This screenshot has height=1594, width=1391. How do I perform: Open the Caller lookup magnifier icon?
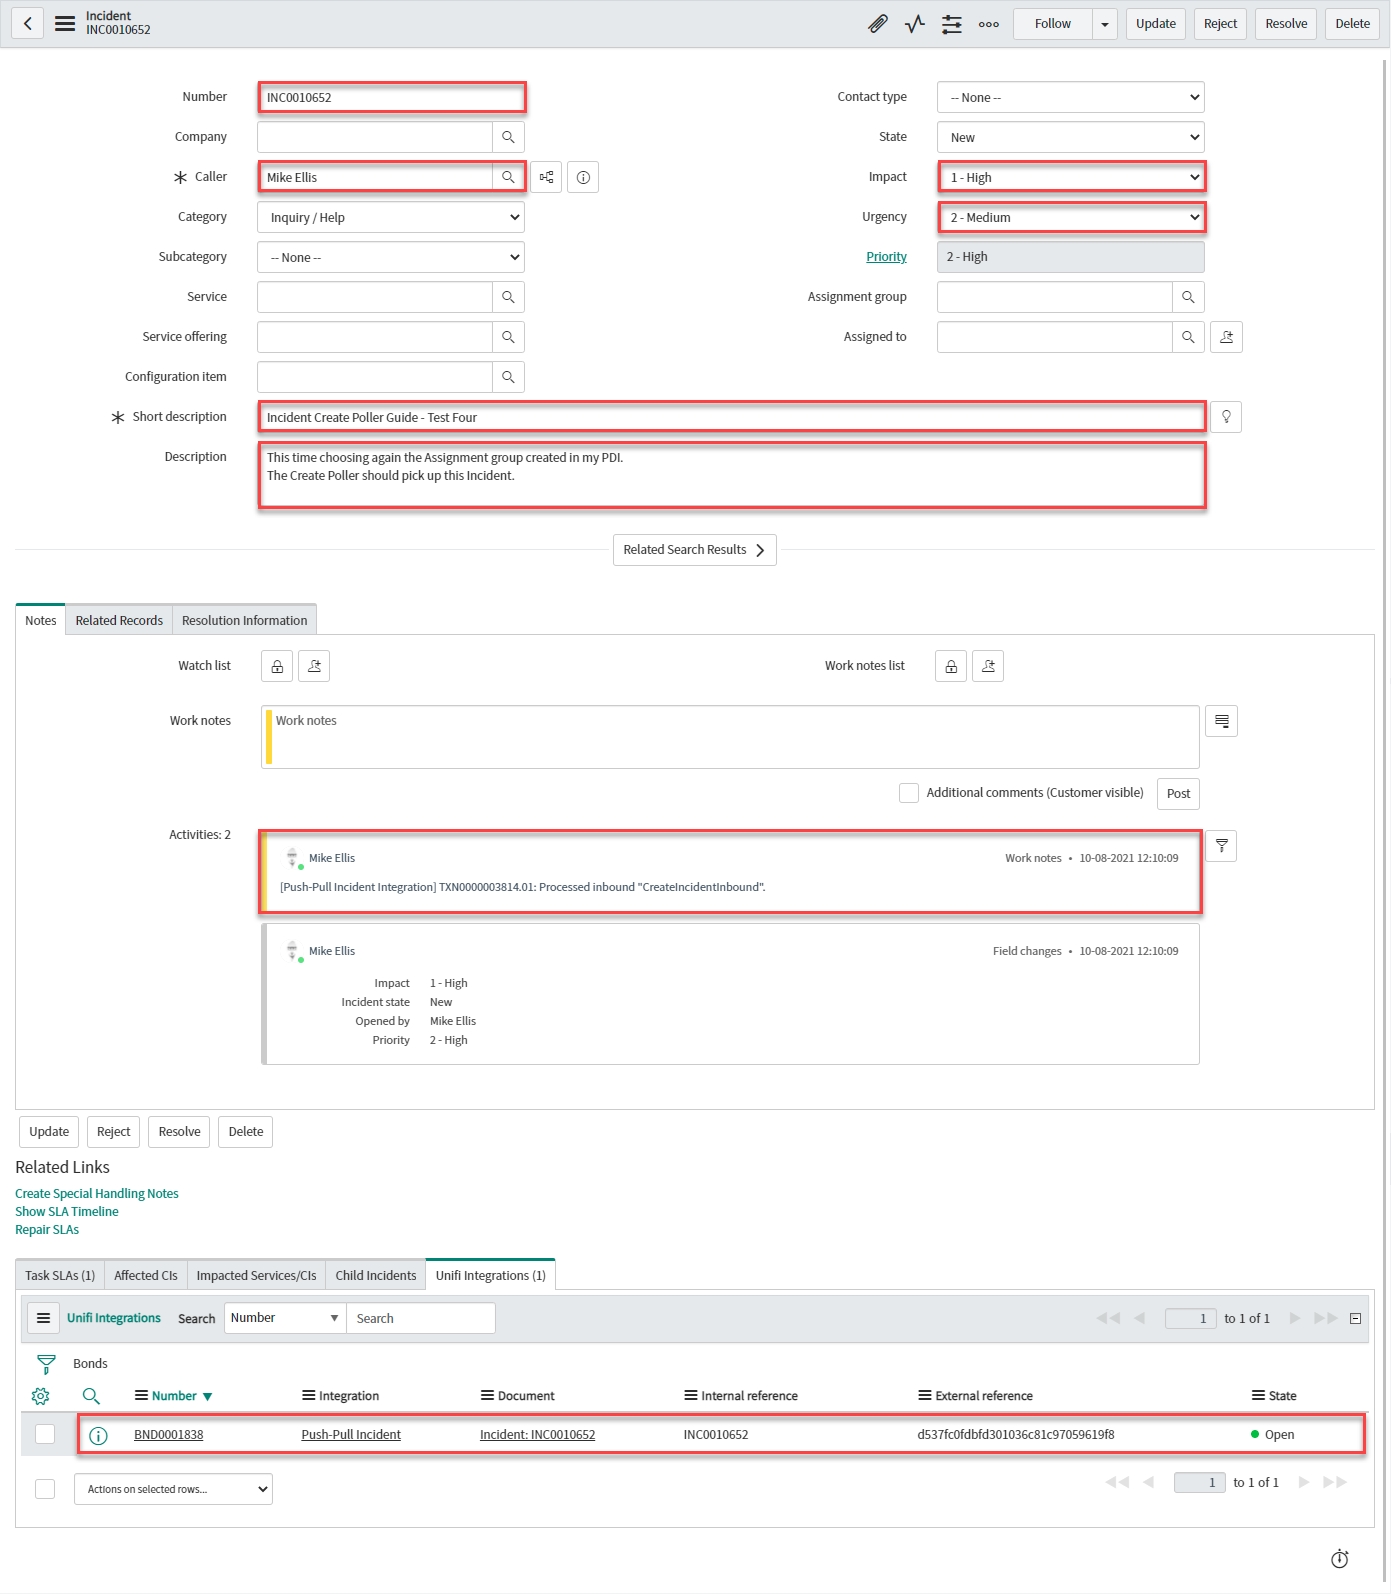tap(508, 177)
